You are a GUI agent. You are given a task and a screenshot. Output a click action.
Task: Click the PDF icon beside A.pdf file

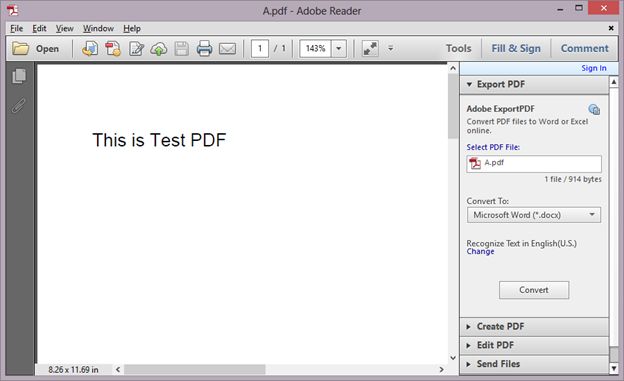475,163
